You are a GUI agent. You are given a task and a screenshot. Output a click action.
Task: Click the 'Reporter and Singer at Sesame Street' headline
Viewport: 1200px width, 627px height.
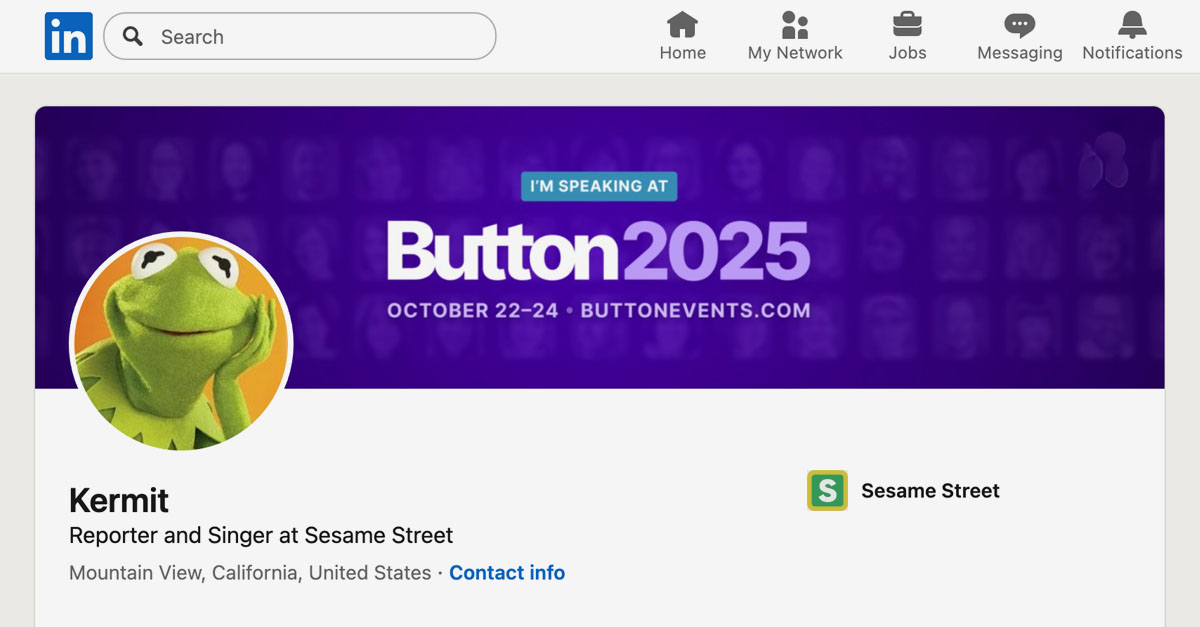261,535
